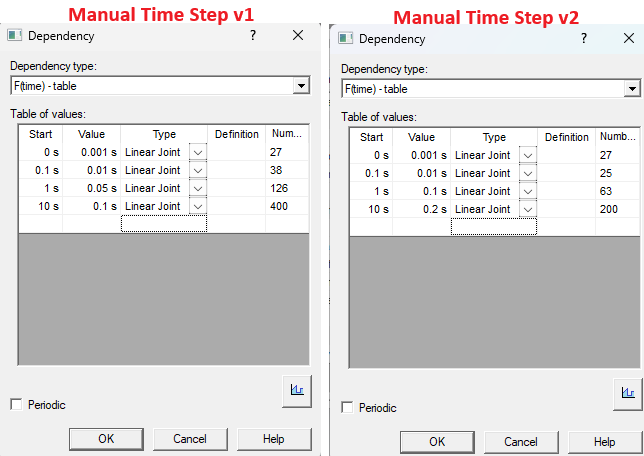Screen dimensions: 644x456
Task: Click the Dependency window icon in v2 title bar
Action: (347, 39)
